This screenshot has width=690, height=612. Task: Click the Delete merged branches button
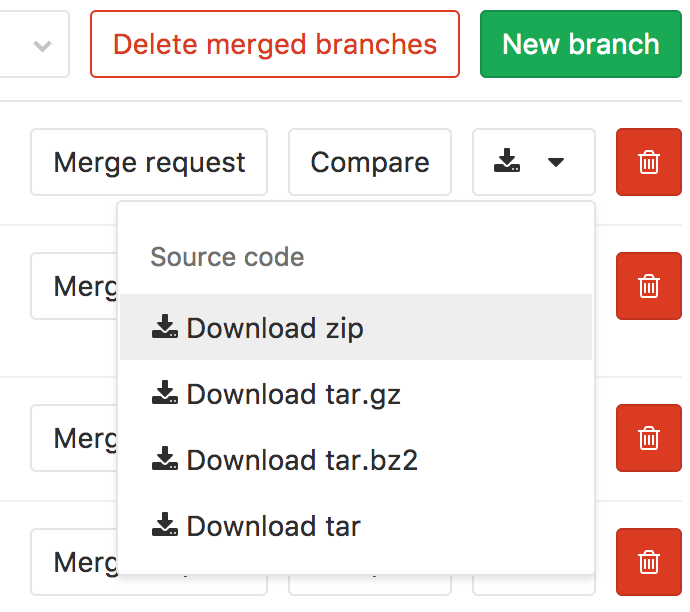pyautogui.click(x=275, y=44)
